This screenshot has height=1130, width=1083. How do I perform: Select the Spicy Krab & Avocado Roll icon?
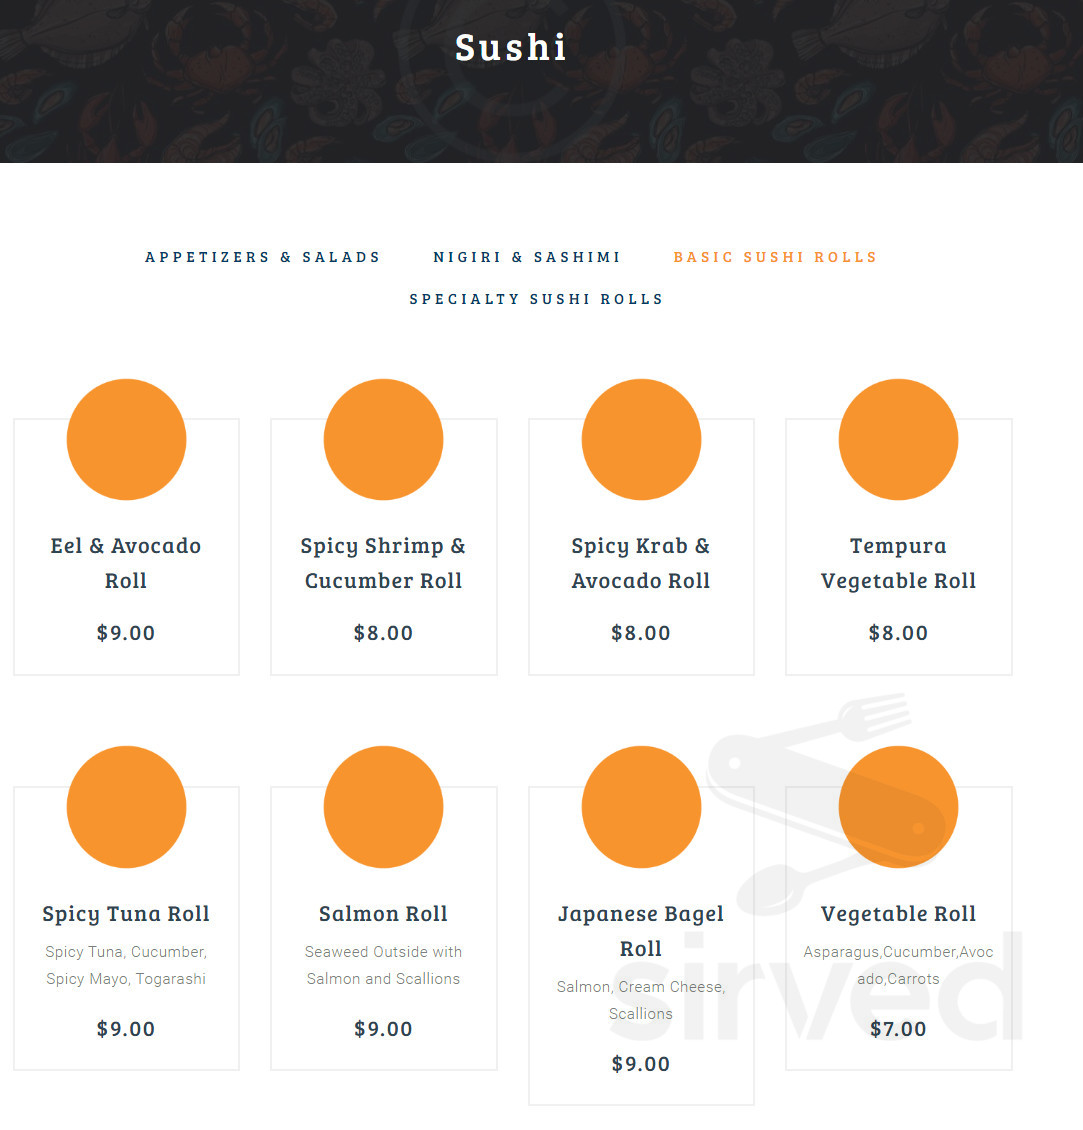pos(641,439)
